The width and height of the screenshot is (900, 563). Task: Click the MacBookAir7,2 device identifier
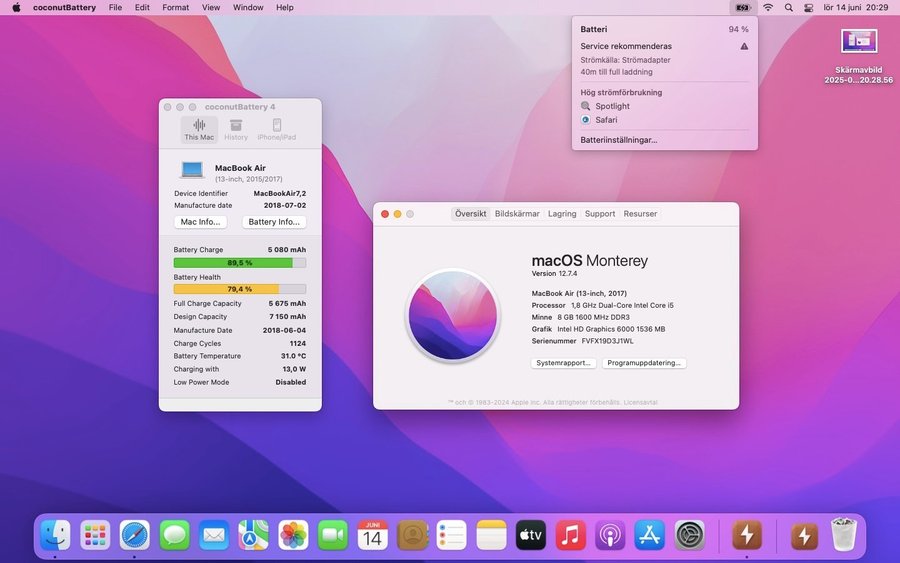[280, 193]
